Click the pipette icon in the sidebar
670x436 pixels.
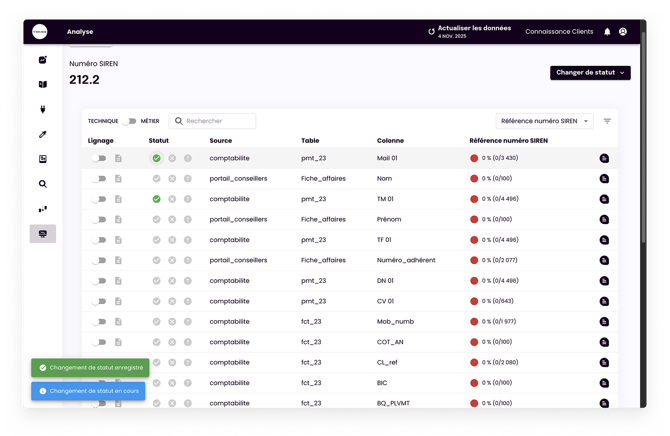point(43,135)
